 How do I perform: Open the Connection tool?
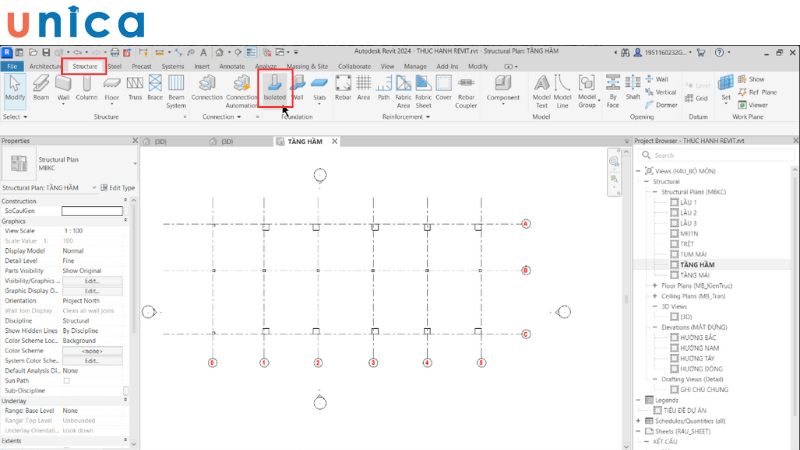[x=207, y=88]
